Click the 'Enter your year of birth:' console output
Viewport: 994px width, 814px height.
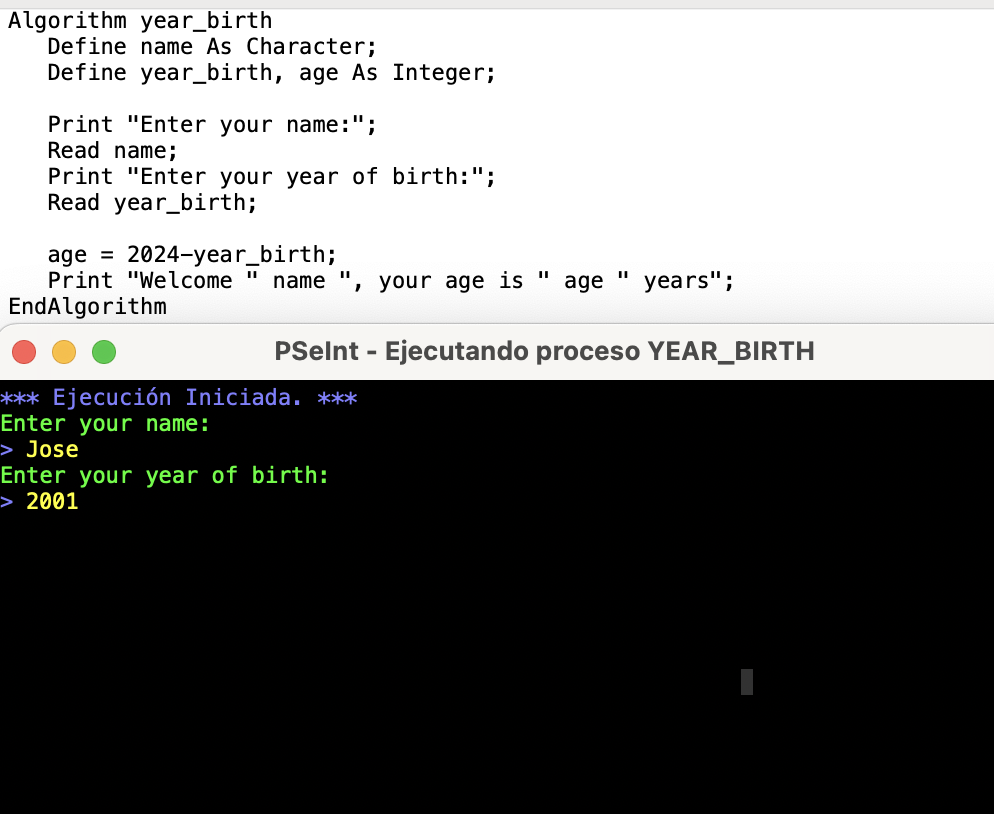point(165,475)
